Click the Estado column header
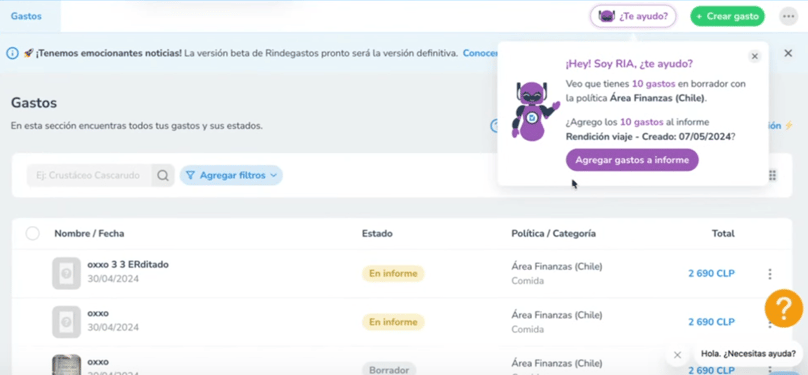Image resolution: width=808 pixels, height=375 pixels. [377, 234]
